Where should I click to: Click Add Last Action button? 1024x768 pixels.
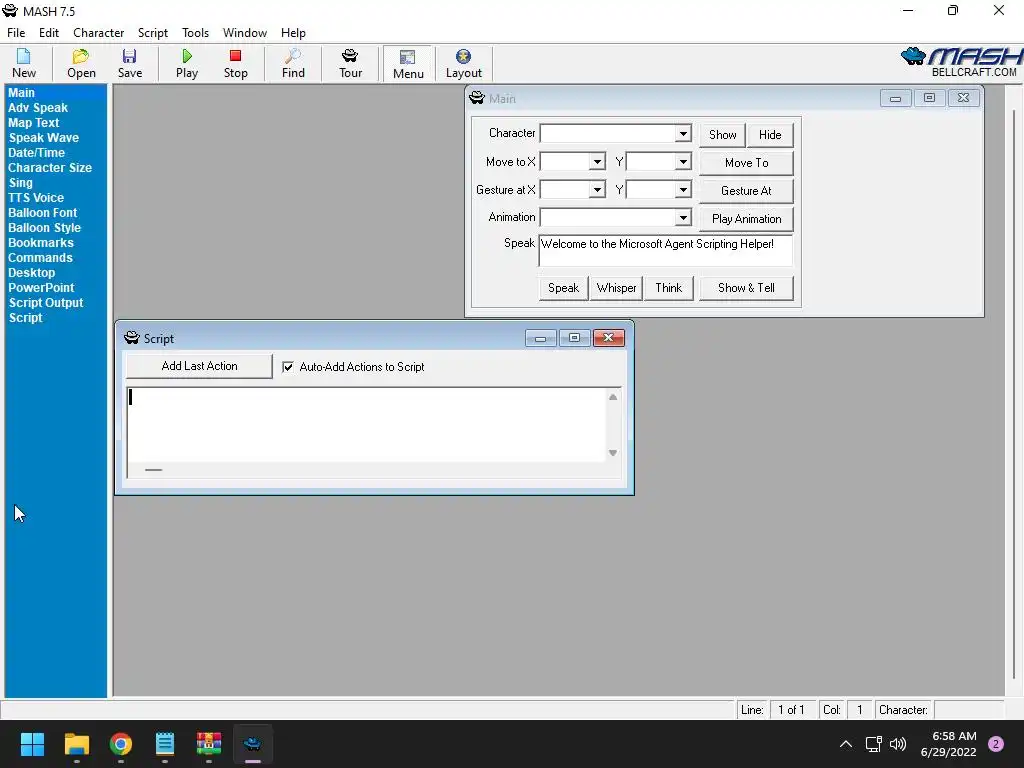coord(199,366)
